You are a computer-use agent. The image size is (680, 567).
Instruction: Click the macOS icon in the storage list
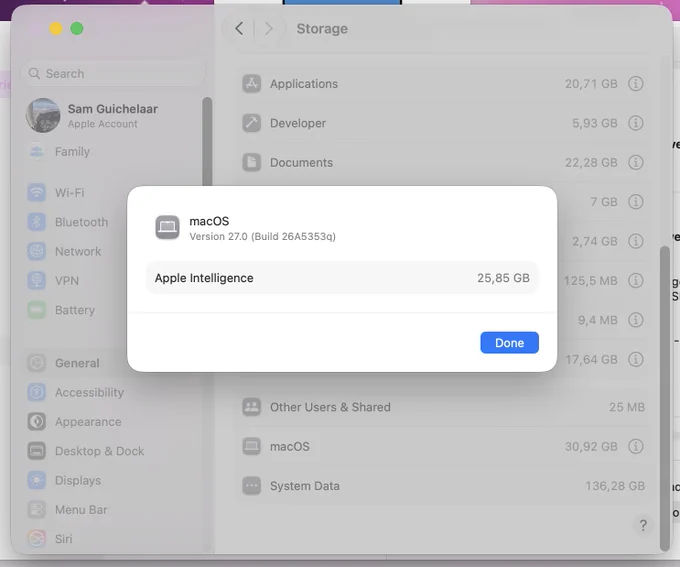coord(252,446)
